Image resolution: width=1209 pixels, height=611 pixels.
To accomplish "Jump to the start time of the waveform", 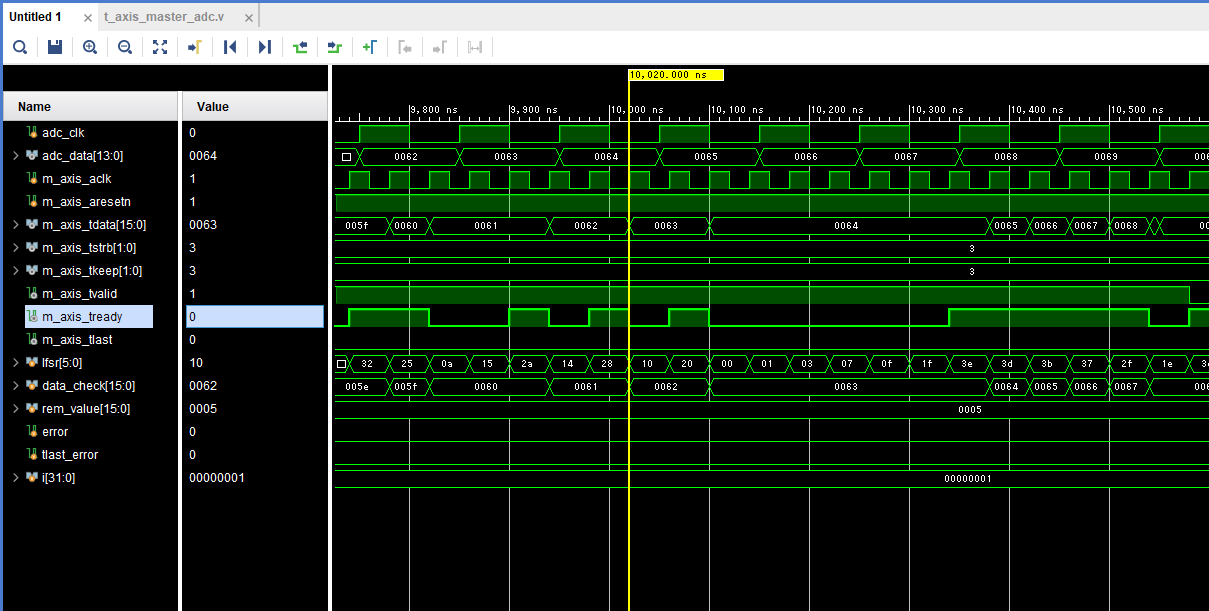I will [x=230, y=47].
